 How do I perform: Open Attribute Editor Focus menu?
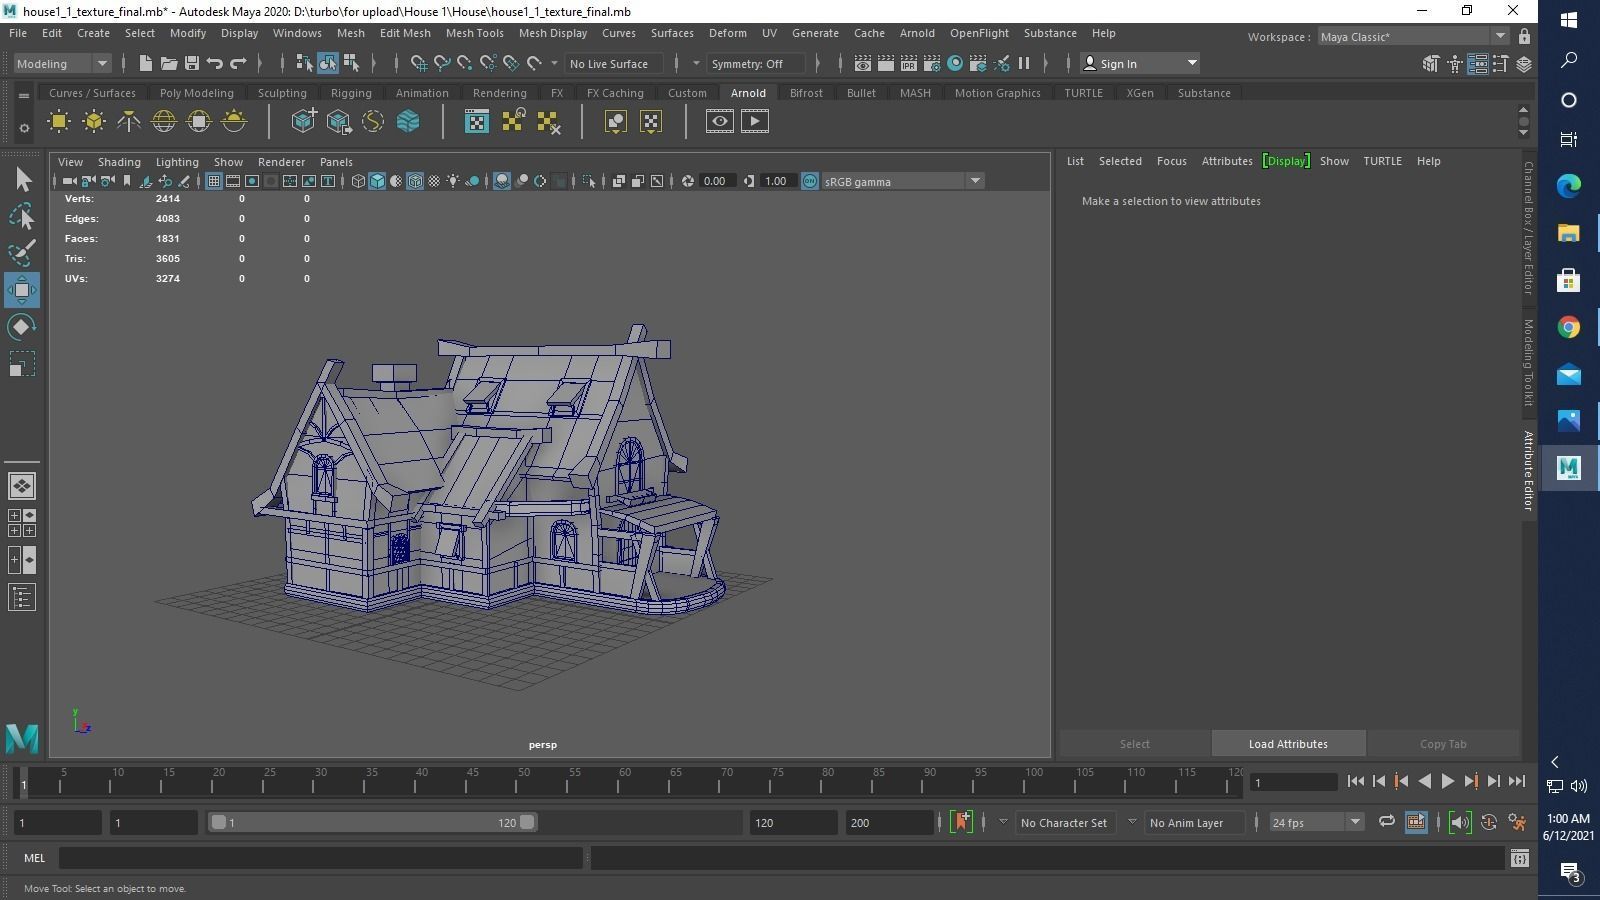pos(1171,161)
